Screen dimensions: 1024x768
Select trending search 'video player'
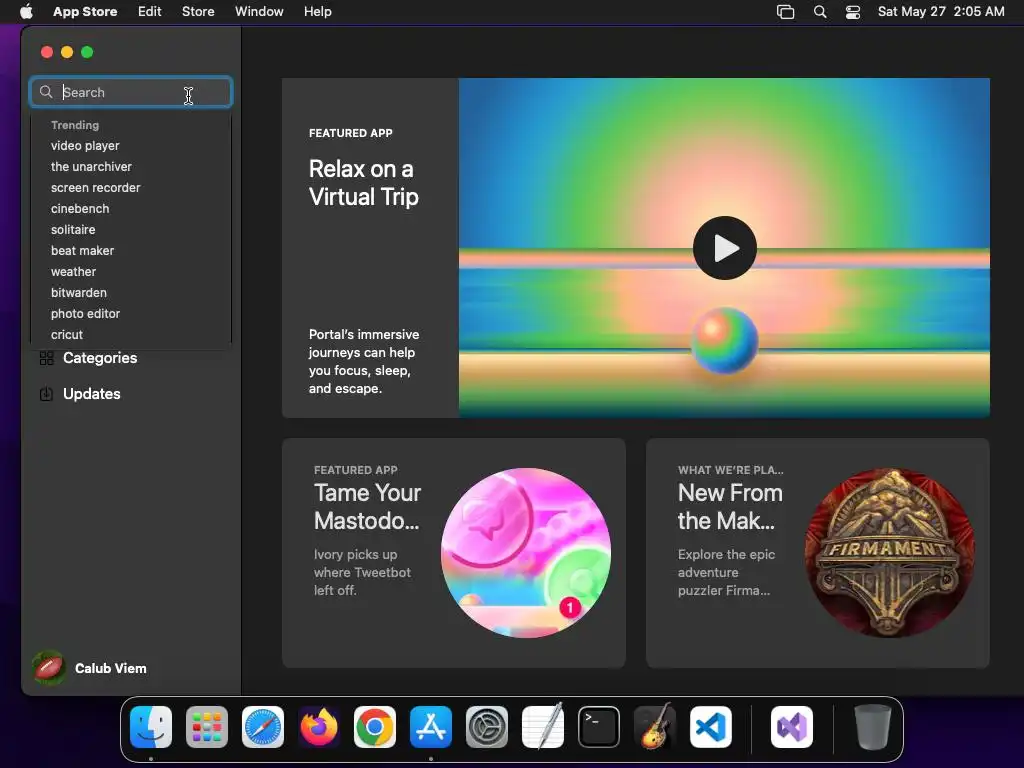[85, 146]
